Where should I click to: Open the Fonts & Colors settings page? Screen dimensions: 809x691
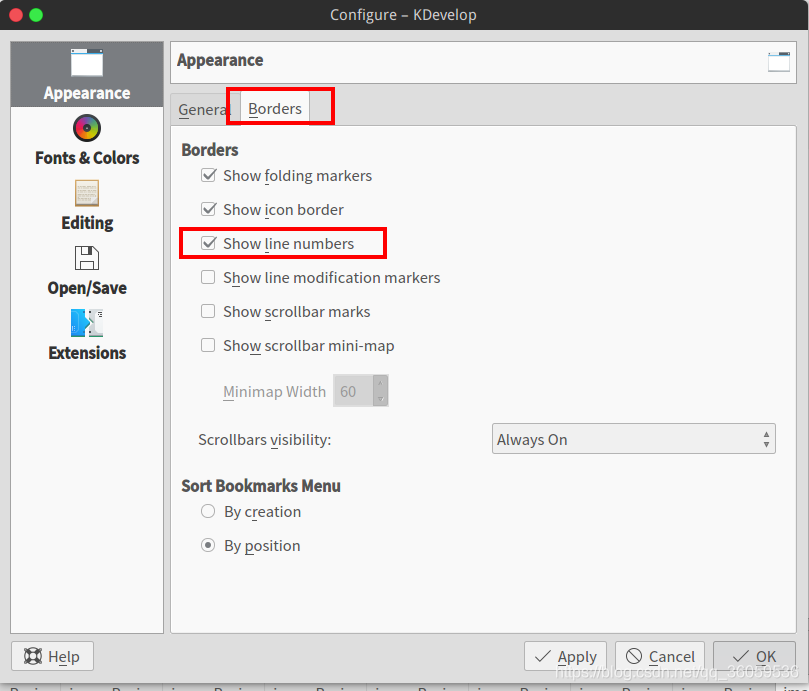pyautogui.click(x=87, y=140)
